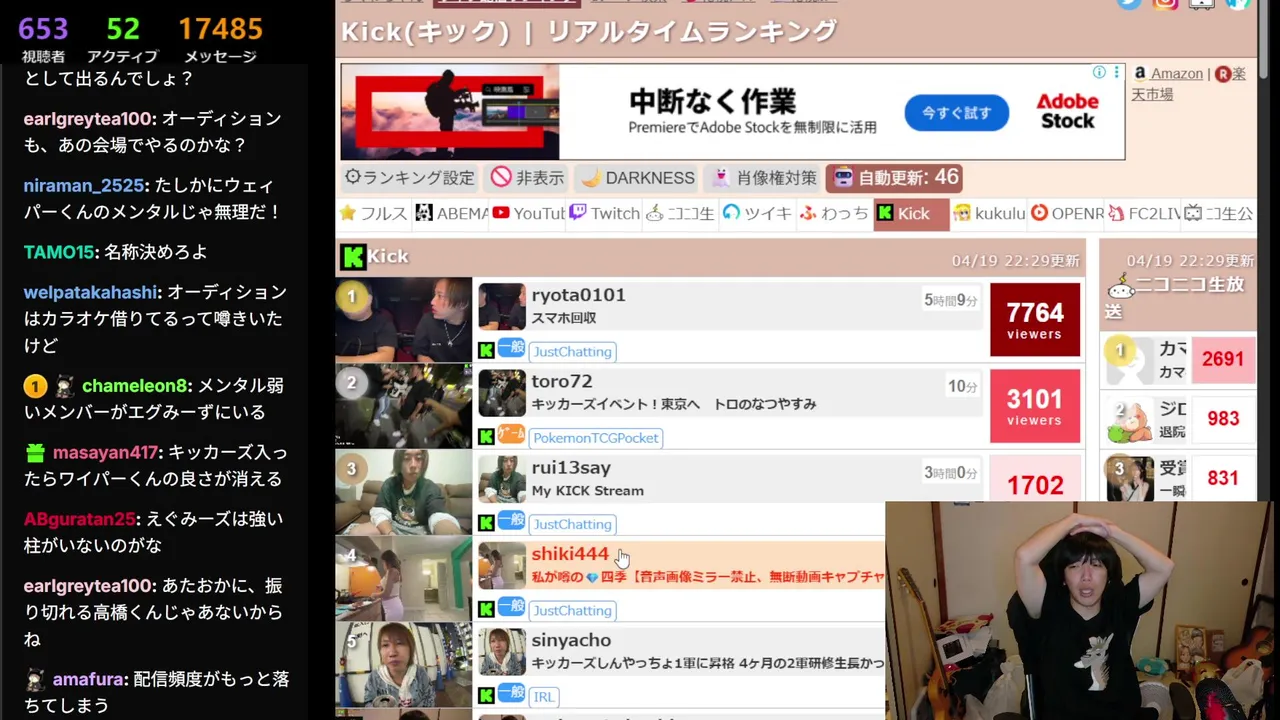The image size is (1280, 720).
Task: Click IRL tag under sinyacho
Action: coord(543,696)
